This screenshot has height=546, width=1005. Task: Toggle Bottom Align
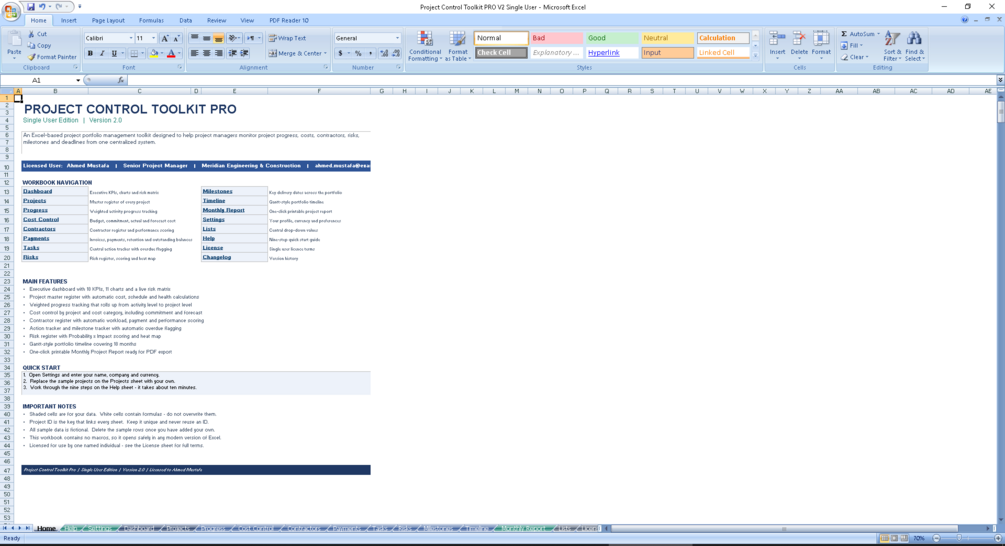[x=219, y=38]
